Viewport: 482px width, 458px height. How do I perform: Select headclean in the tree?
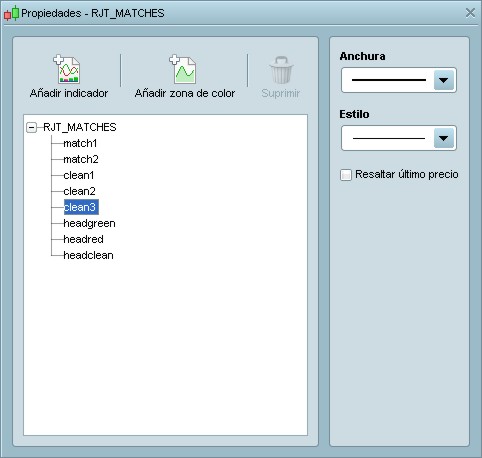(x=88, y=255)
